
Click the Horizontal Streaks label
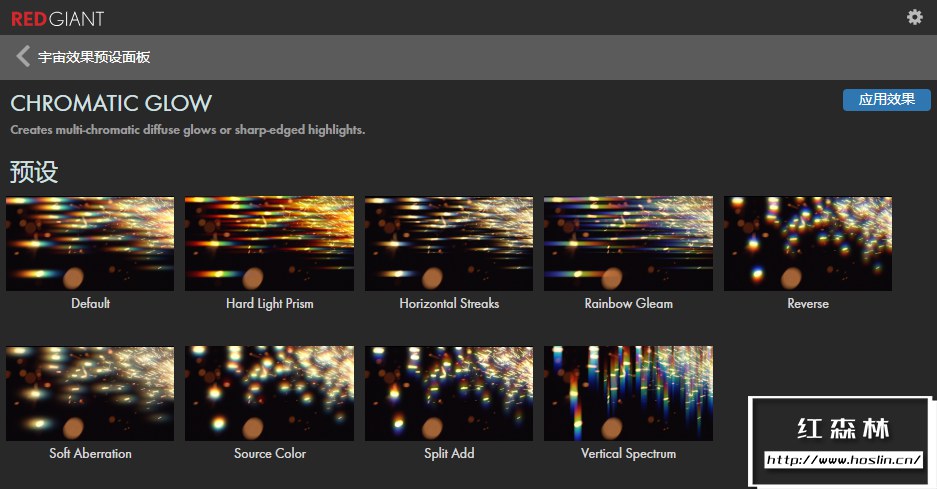pos(449,303)
